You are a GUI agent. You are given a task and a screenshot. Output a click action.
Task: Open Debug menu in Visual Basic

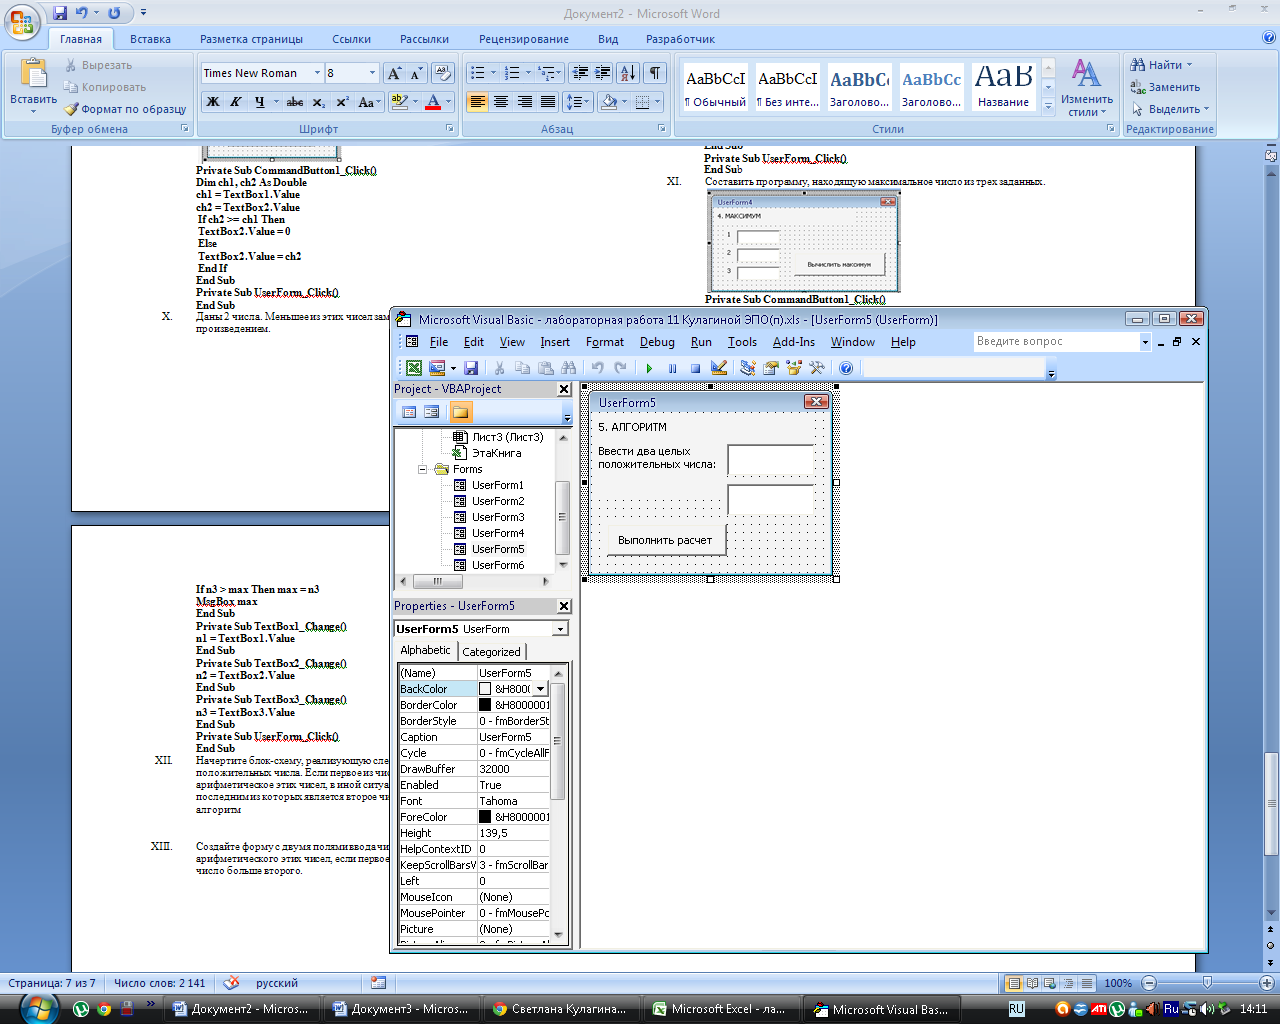(x=657, y=342)
